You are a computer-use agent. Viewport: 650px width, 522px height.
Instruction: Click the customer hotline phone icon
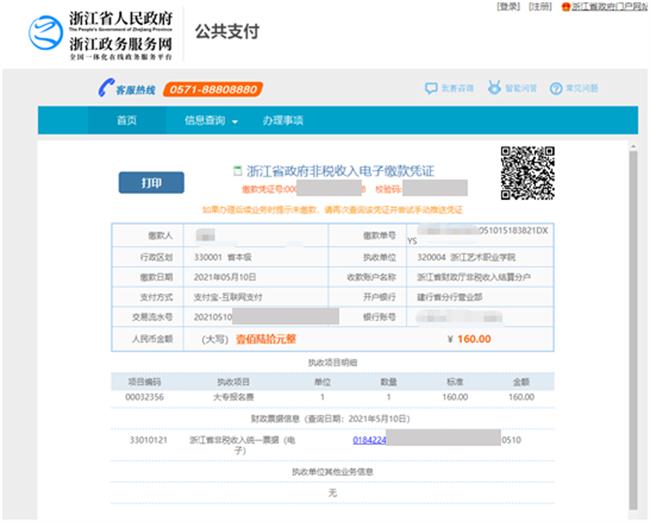104,89
